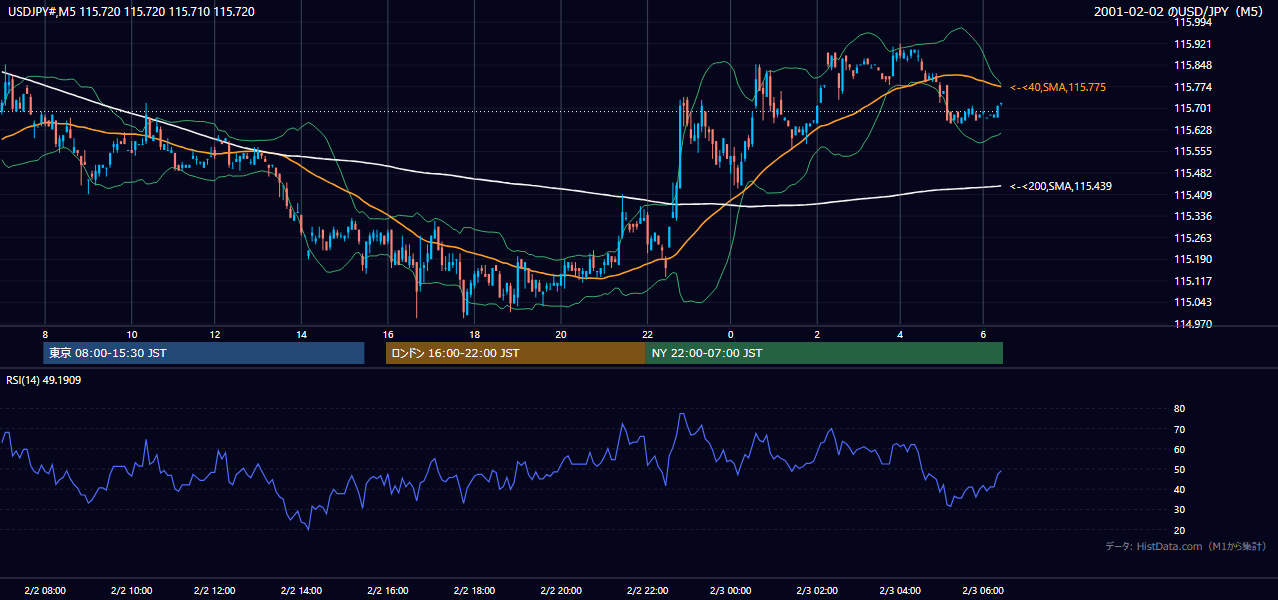Select the NY 22:00-07:00 JST session bar
Screen dimensions: 1278x600
pos(824,353)
